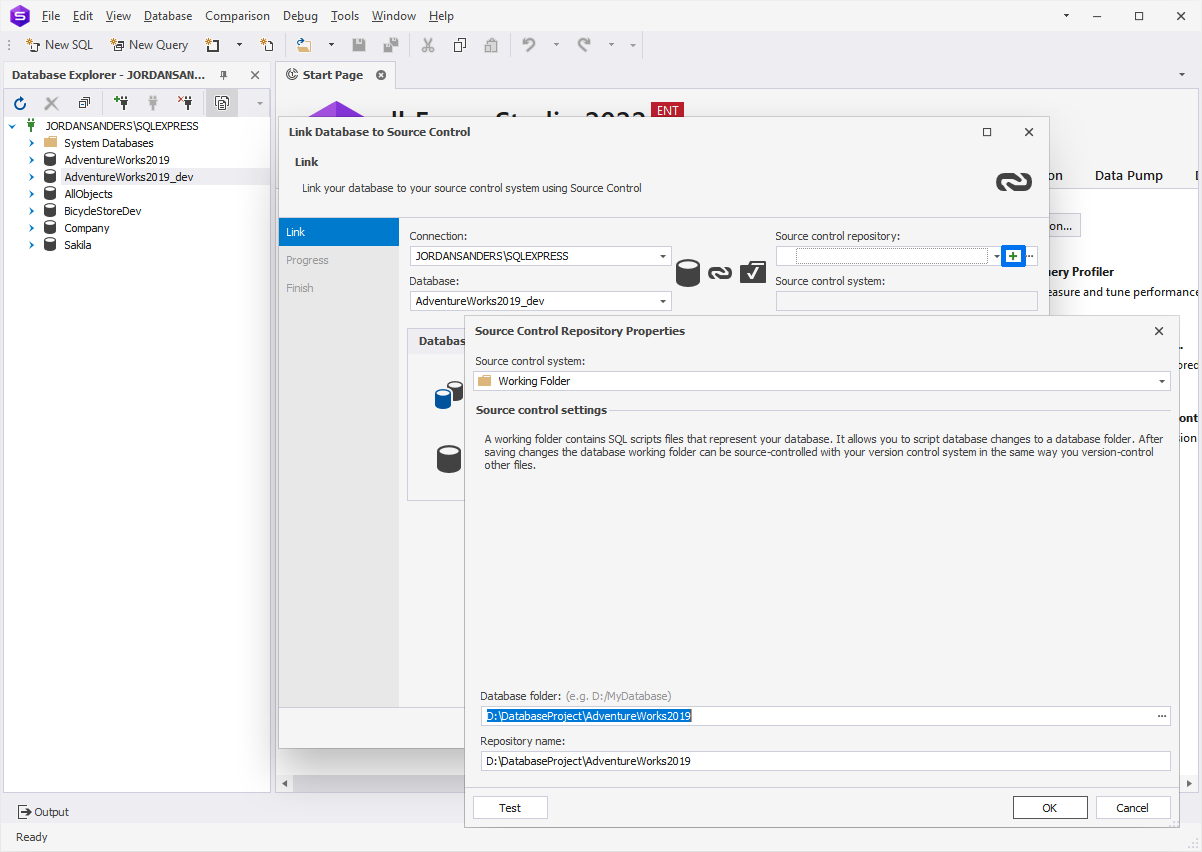Click the Save icon in the toolbar
Image resolution: width=1202 pixels, height=852 pixels.
(x=359, y=45)
